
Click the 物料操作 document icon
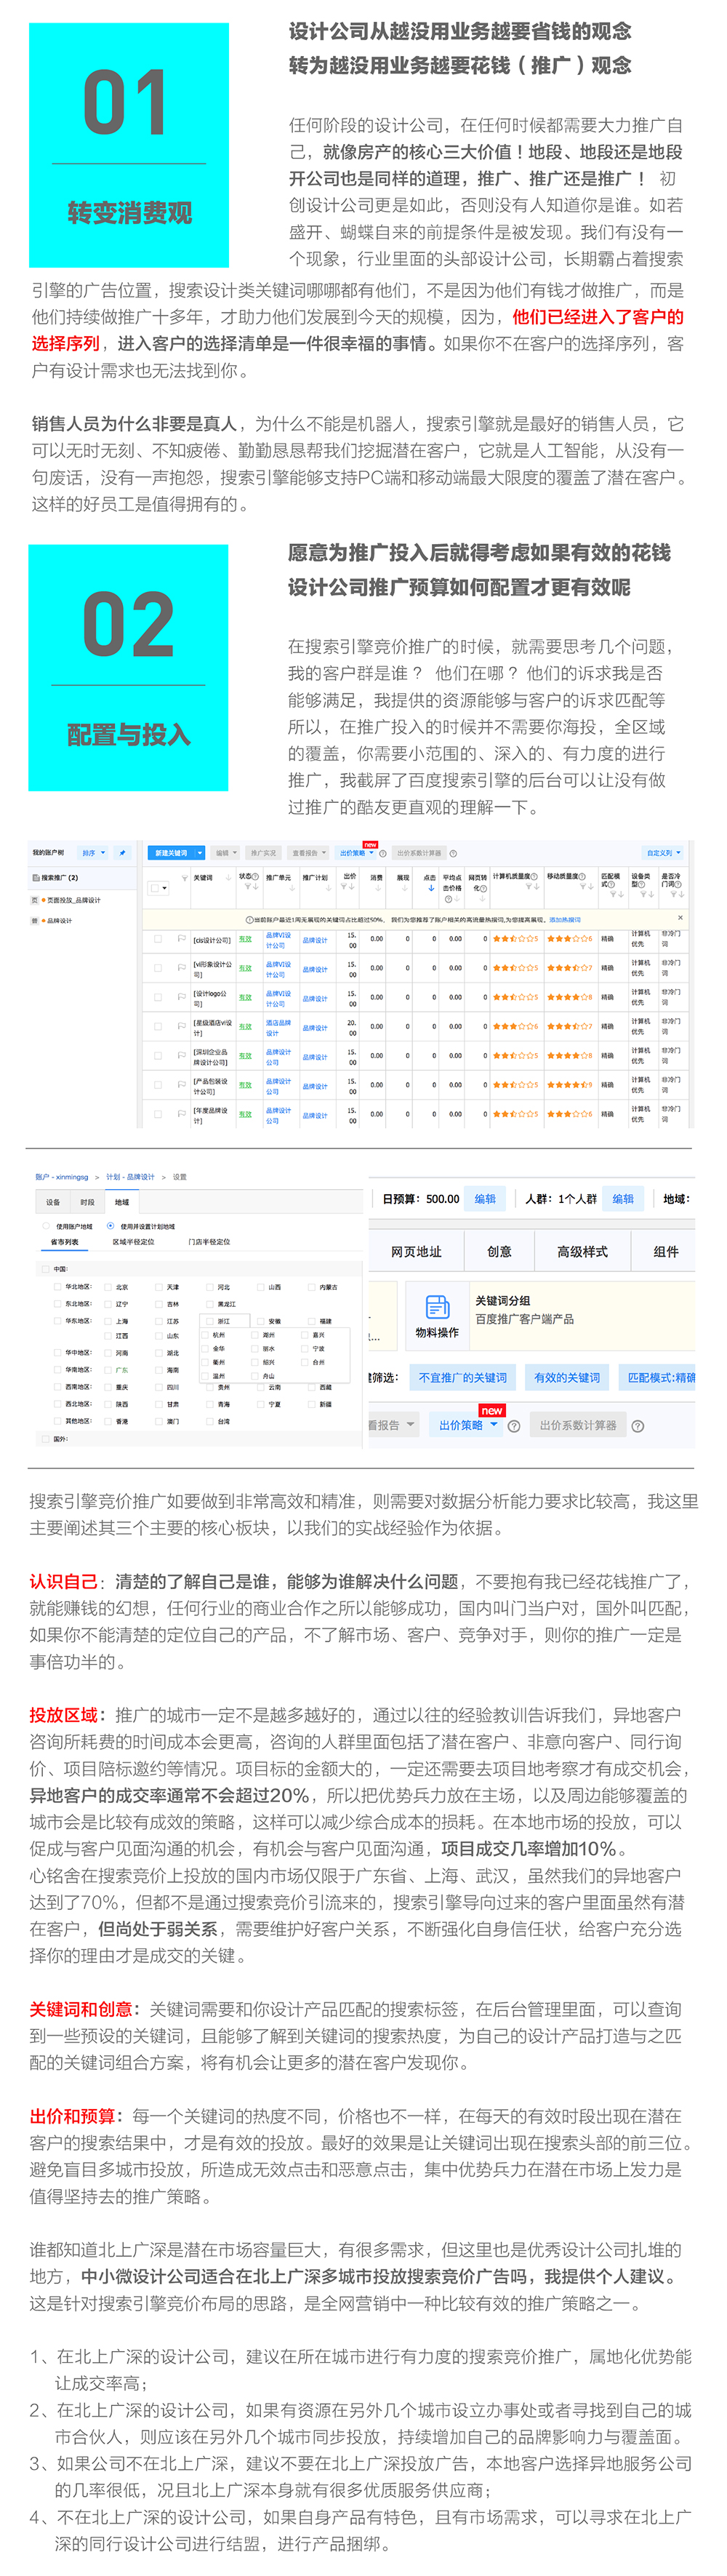tap(437, 1306)
